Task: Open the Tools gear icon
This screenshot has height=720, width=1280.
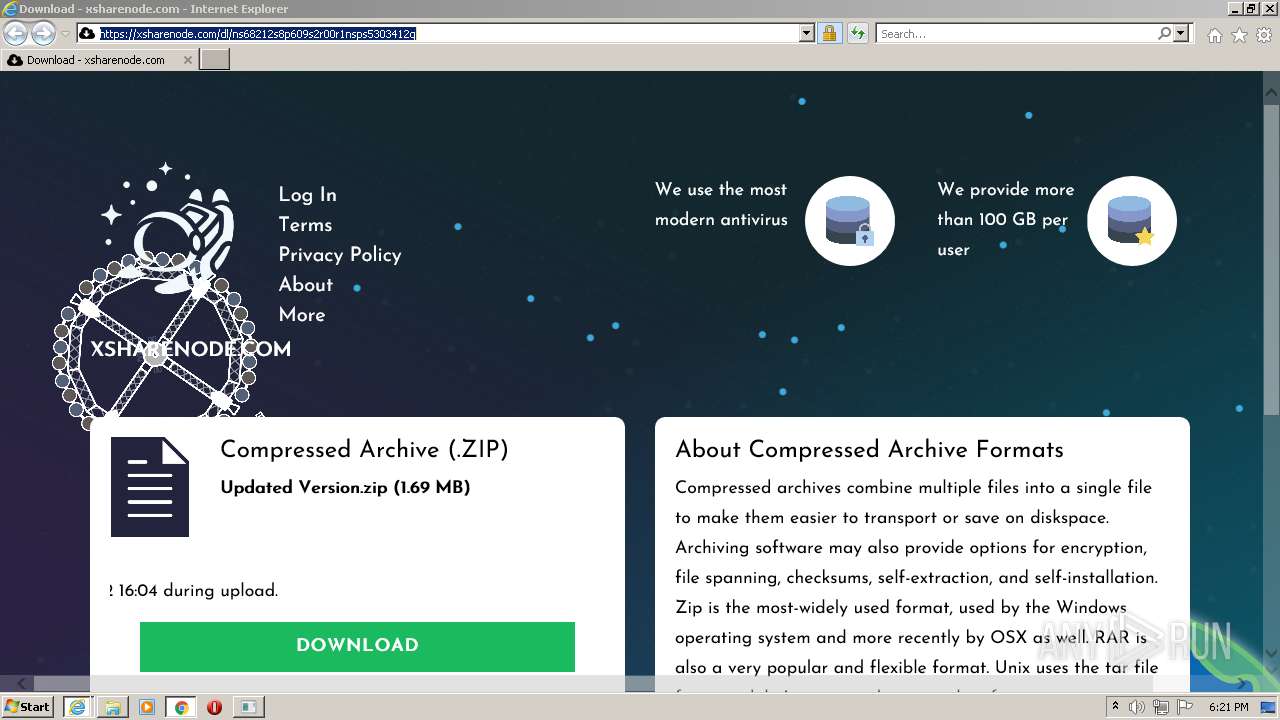Action: (x=1264, y=35)
